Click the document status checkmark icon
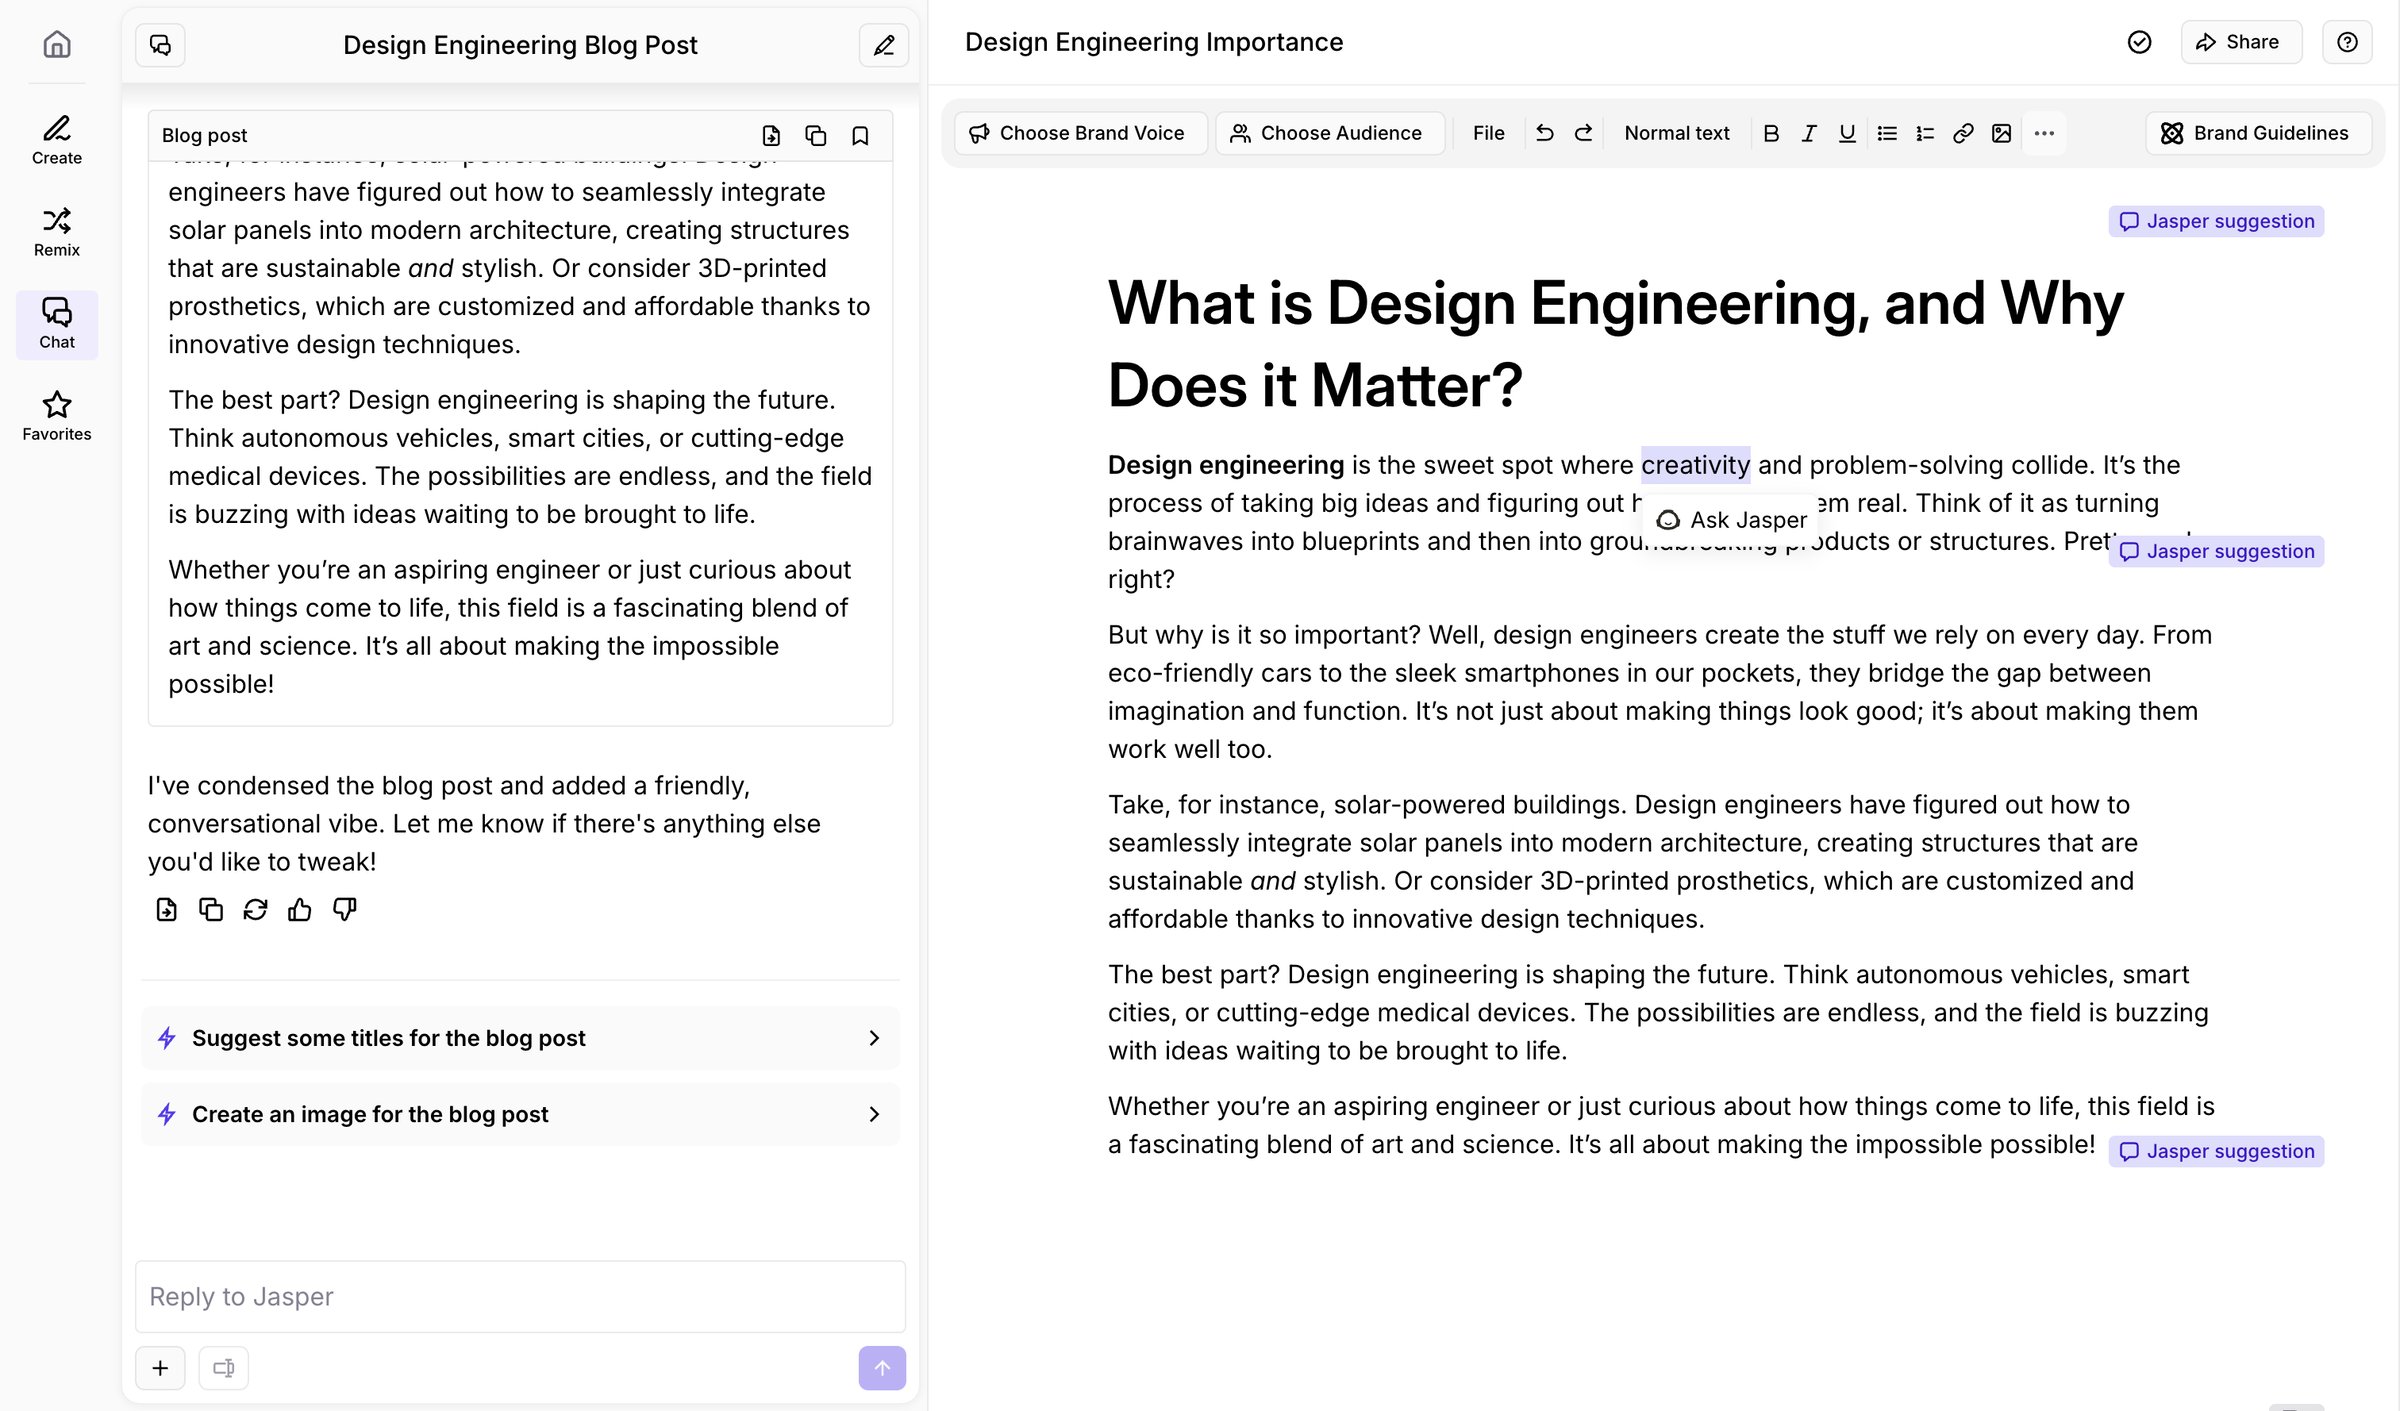 pos(2139,42)
